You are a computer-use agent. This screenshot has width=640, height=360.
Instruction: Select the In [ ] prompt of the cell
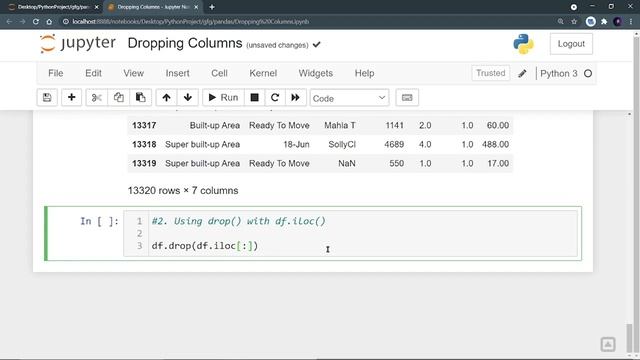pos(99,221)
